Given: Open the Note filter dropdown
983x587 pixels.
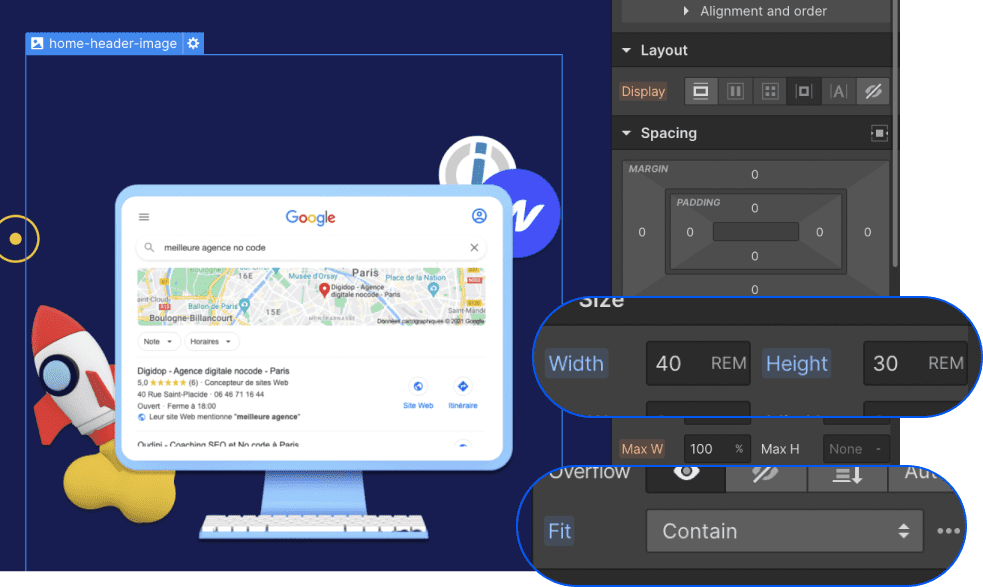Looking at the screenshot, I should coord(159,342).
